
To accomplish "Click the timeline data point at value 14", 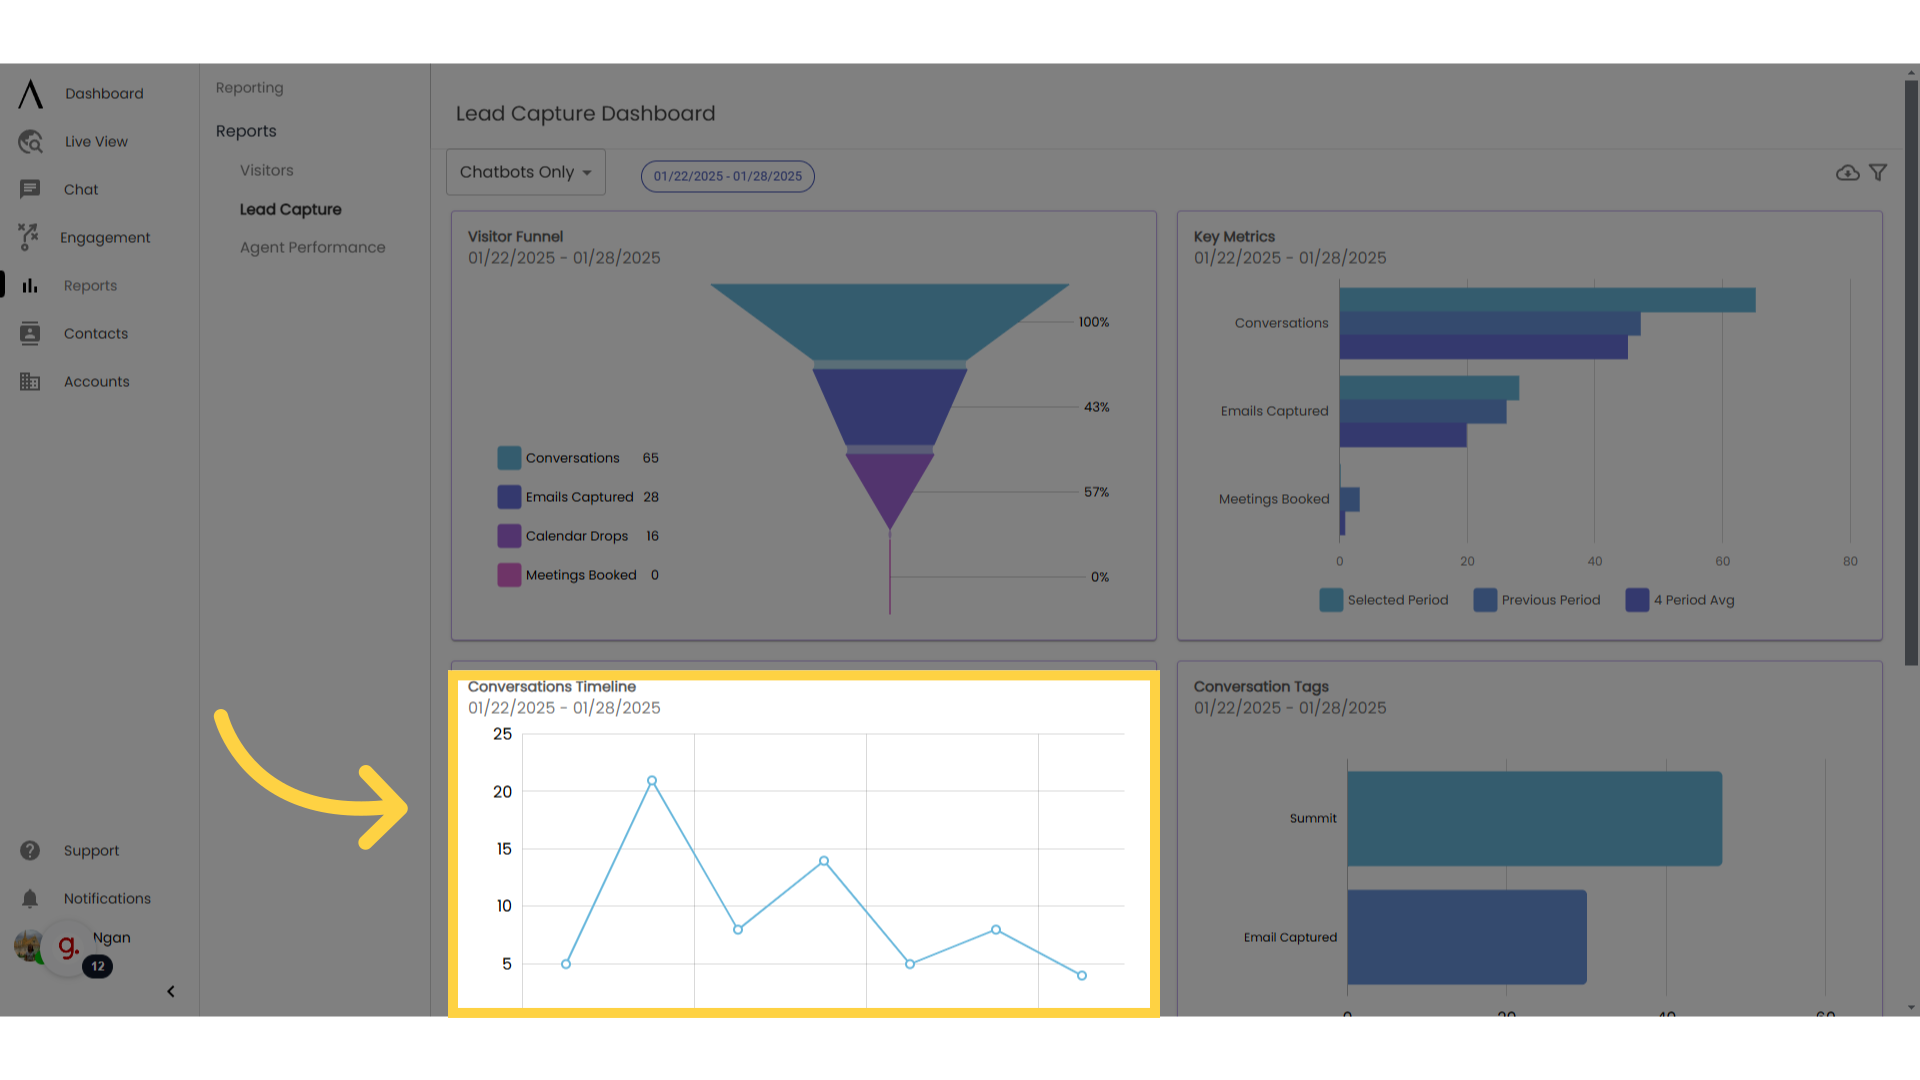I will coord(824,861).
